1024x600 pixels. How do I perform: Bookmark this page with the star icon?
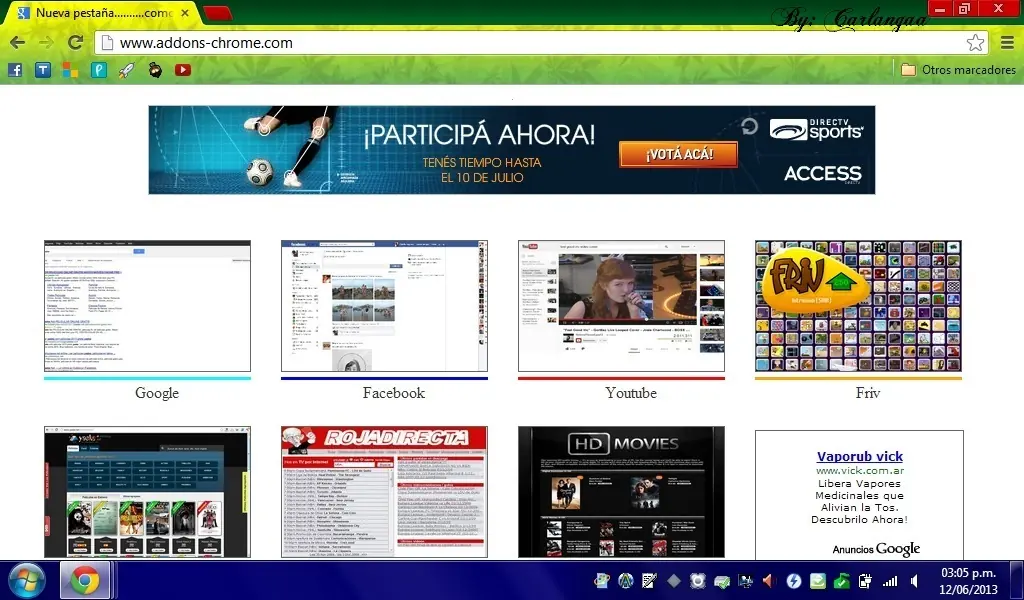(975, 43)
